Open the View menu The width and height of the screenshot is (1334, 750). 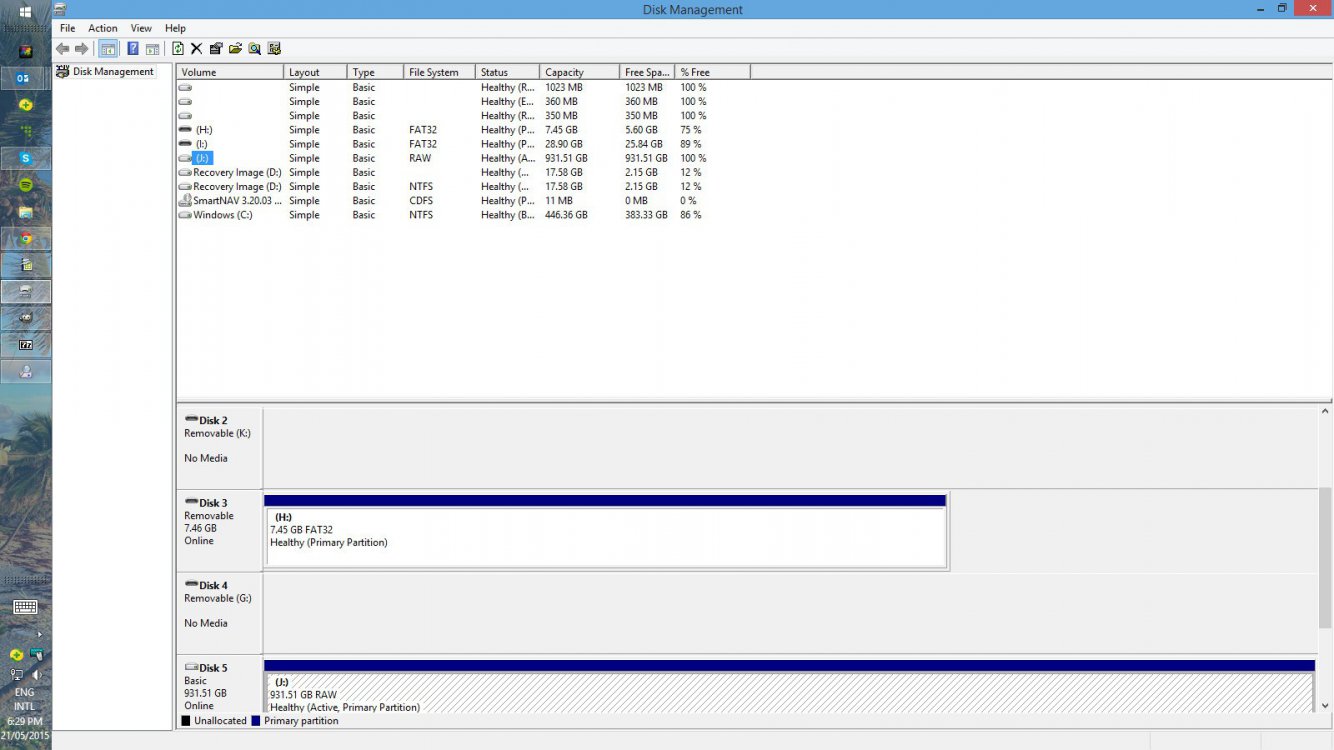141,28
